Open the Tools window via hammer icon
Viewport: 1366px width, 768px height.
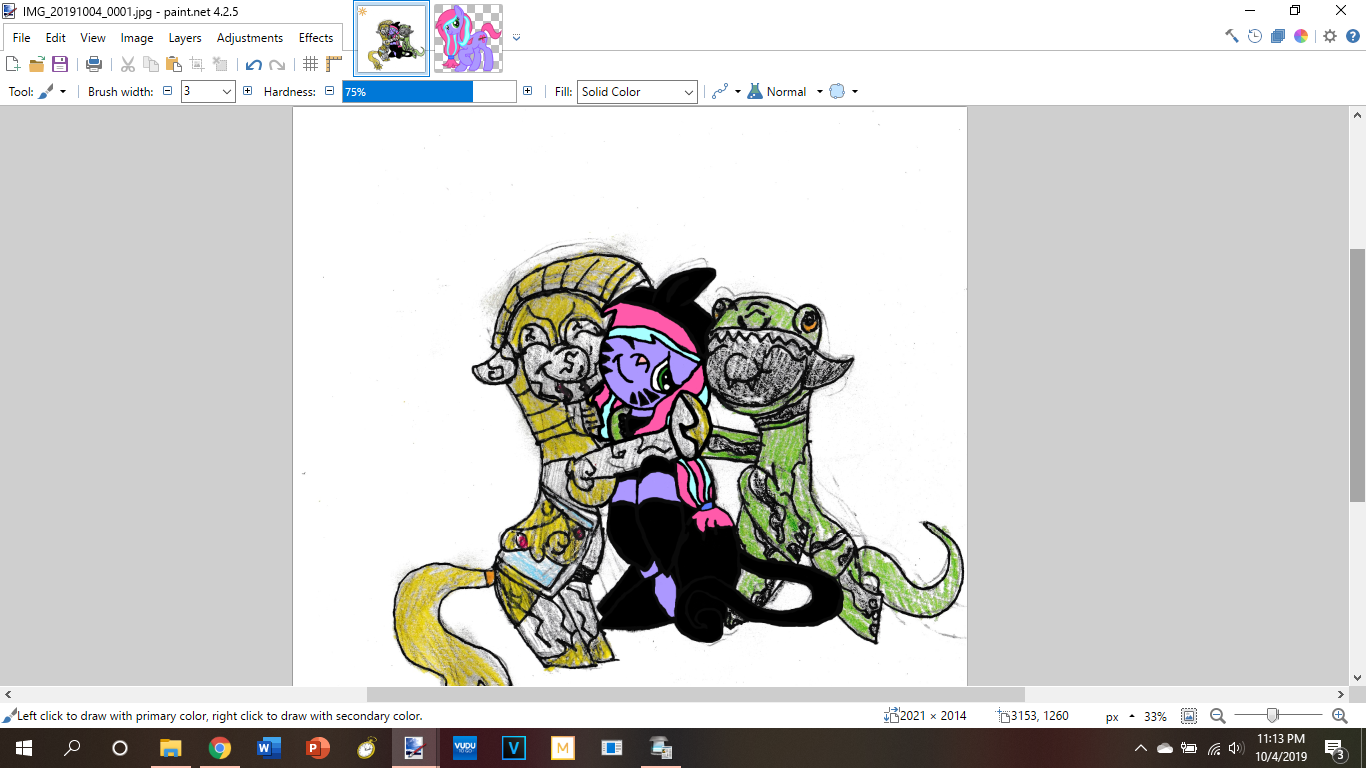(x=1231, y=36)
